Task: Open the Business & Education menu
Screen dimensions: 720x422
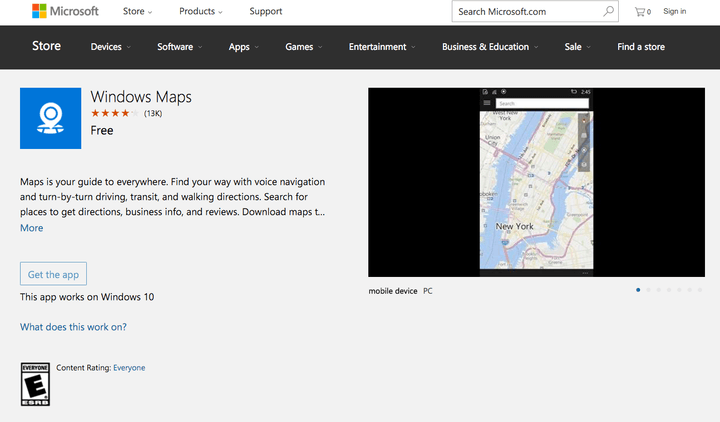Action: click(490, 47)
